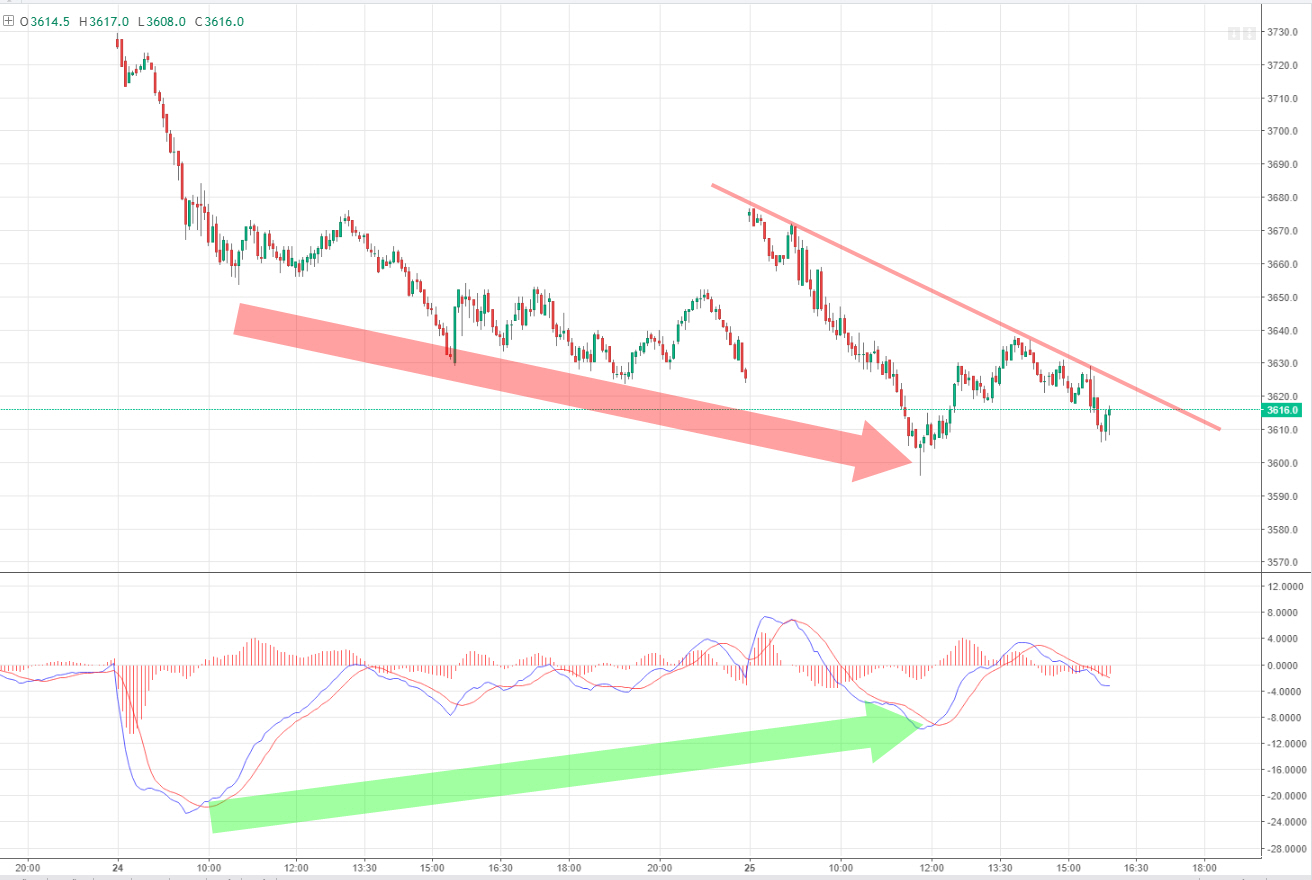Screen dimensions: 1312x880
Task: Click the date marker 24 on time axis
Action: click(x=118, y=866)
